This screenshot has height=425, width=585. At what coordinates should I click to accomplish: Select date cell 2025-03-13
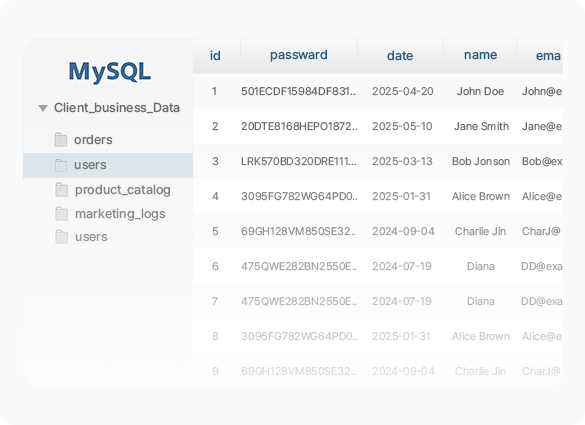[x=402, y=162]
